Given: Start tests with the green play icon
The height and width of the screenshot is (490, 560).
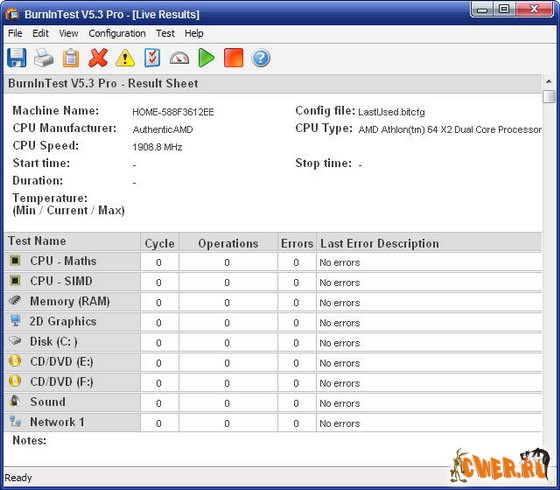Looking at the screenshot, I should tap(206, 58).
